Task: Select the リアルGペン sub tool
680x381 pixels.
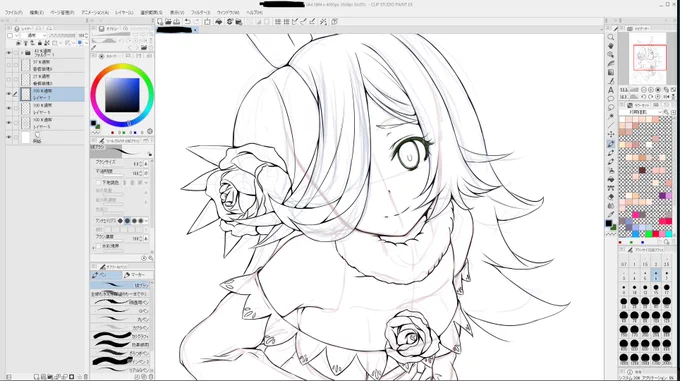Action: coord(121,370)
